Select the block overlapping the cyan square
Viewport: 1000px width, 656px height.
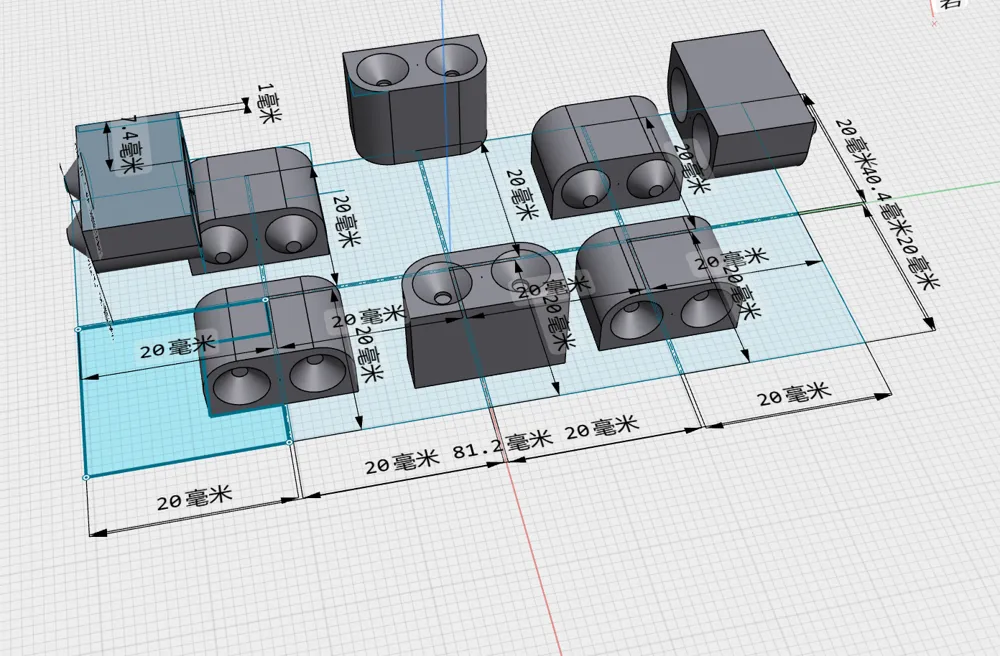tap(276, 347)
